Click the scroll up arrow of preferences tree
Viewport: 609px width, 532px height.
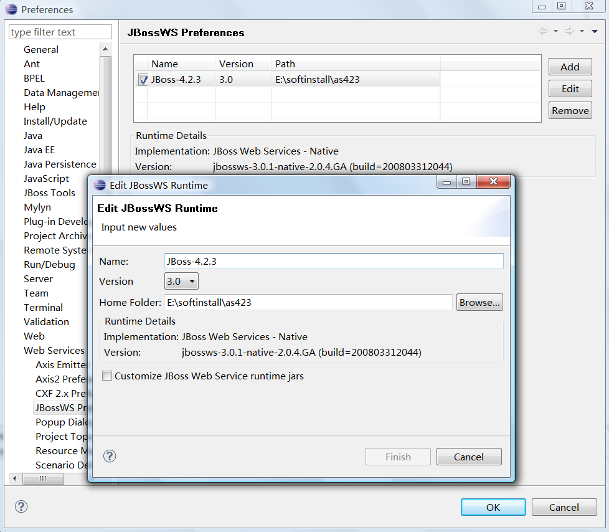pyautogui.click(x=105, y=49)
